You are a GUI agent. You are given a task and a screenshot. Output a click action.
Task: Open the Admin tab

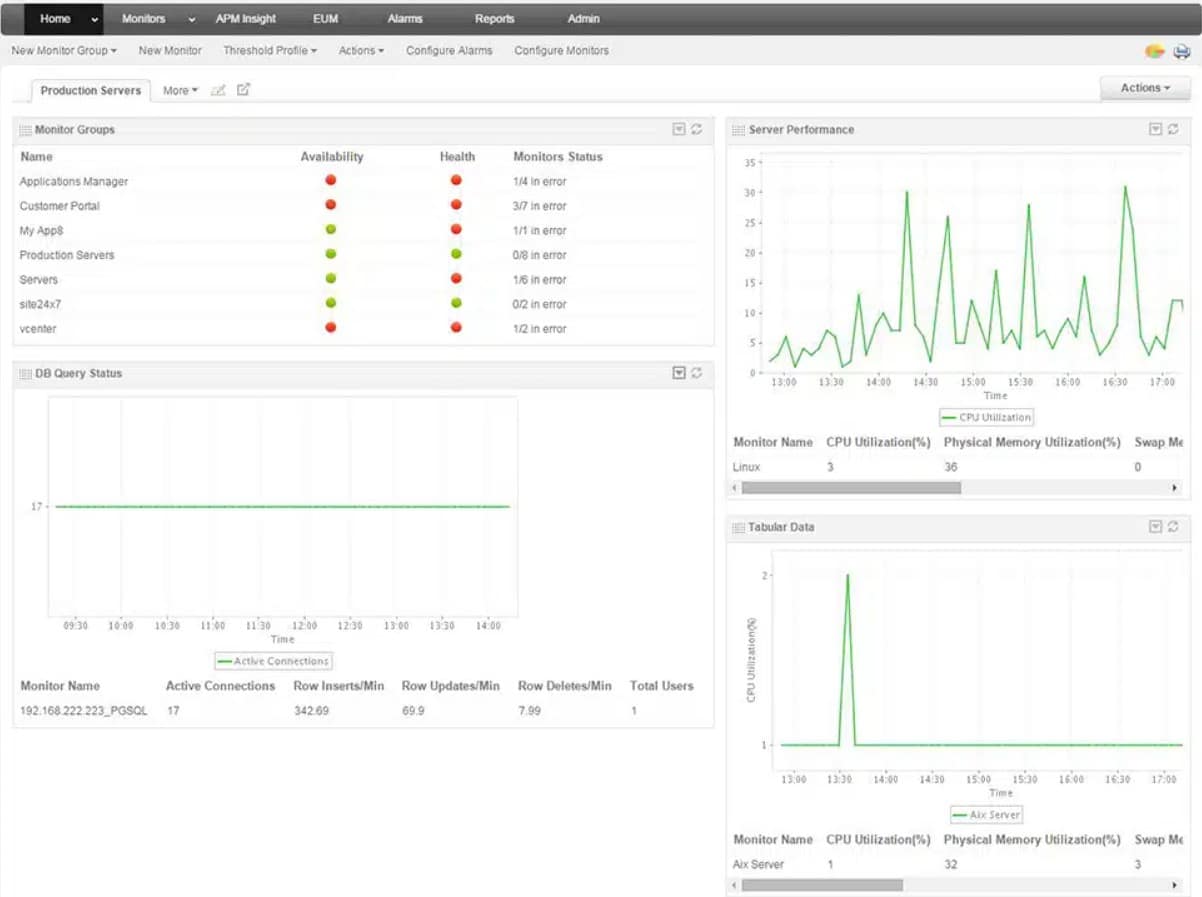point(584,19)
